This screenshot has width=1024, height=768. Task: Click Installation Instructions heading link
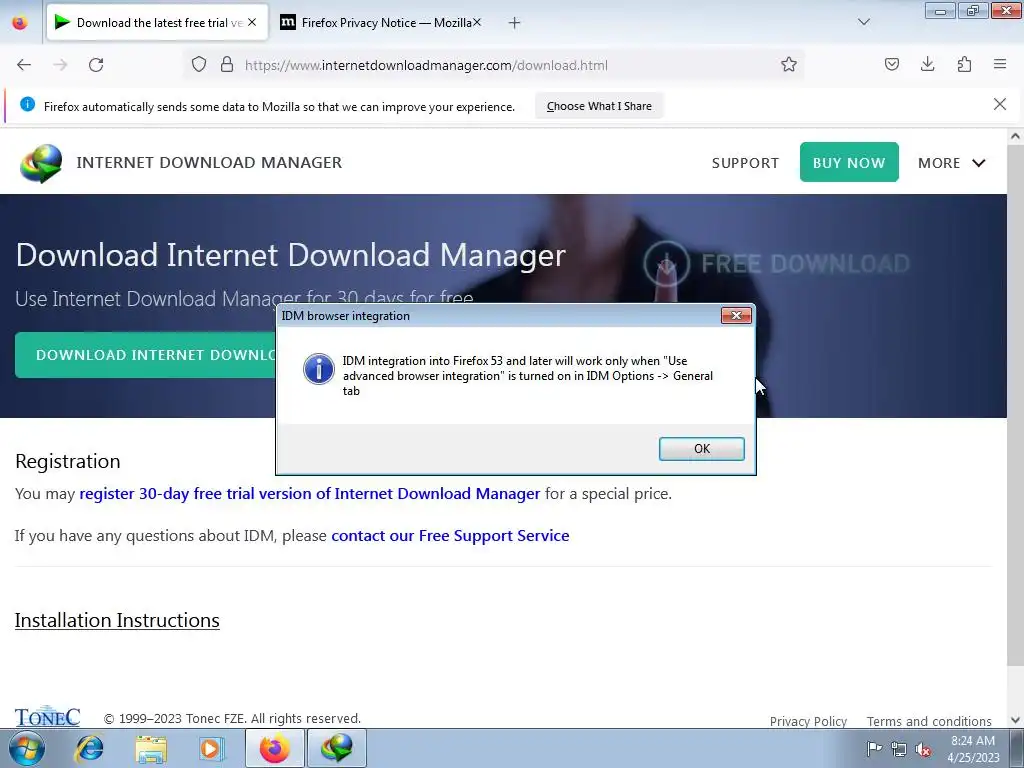117,620
